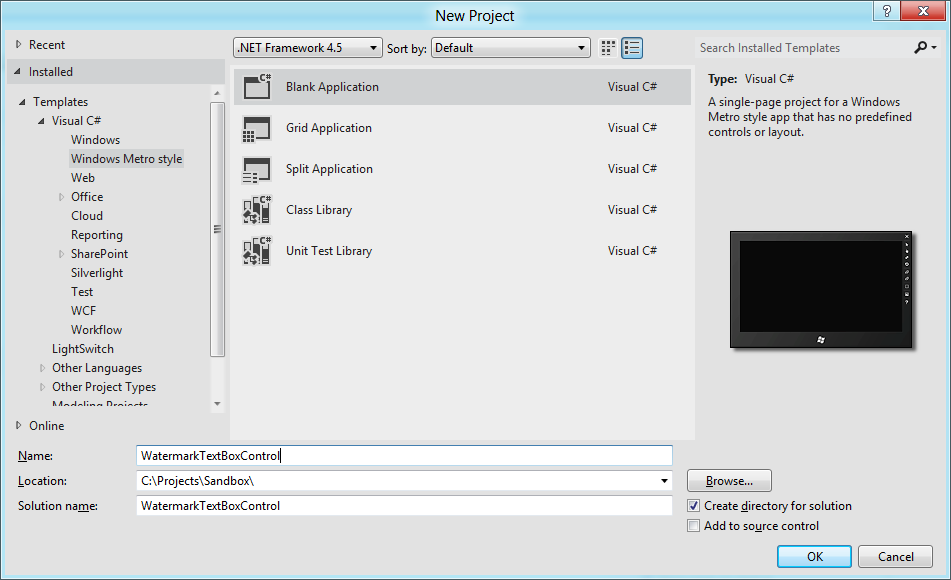Select the Class Library template name
This screenshot has height=580, width=951.
point(319,210)
